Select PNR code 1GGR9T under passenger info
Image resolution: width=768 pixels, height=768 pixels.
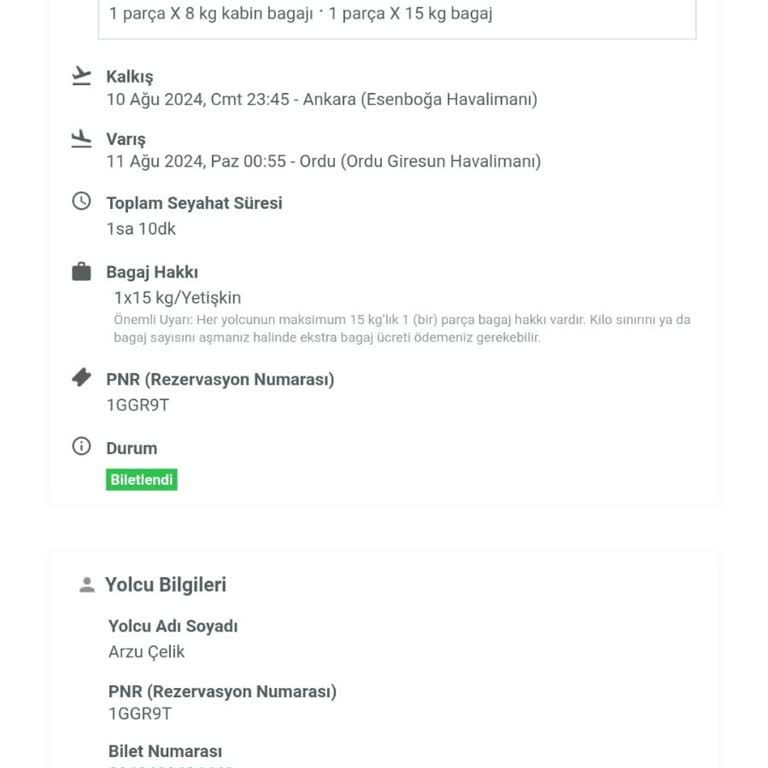tap(140, 714)
